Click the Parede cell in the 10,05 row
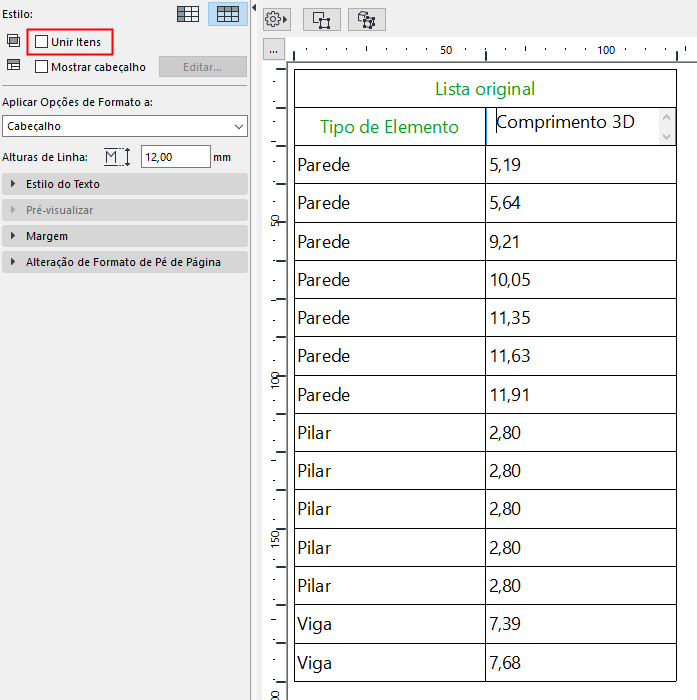 click(390, 280)
